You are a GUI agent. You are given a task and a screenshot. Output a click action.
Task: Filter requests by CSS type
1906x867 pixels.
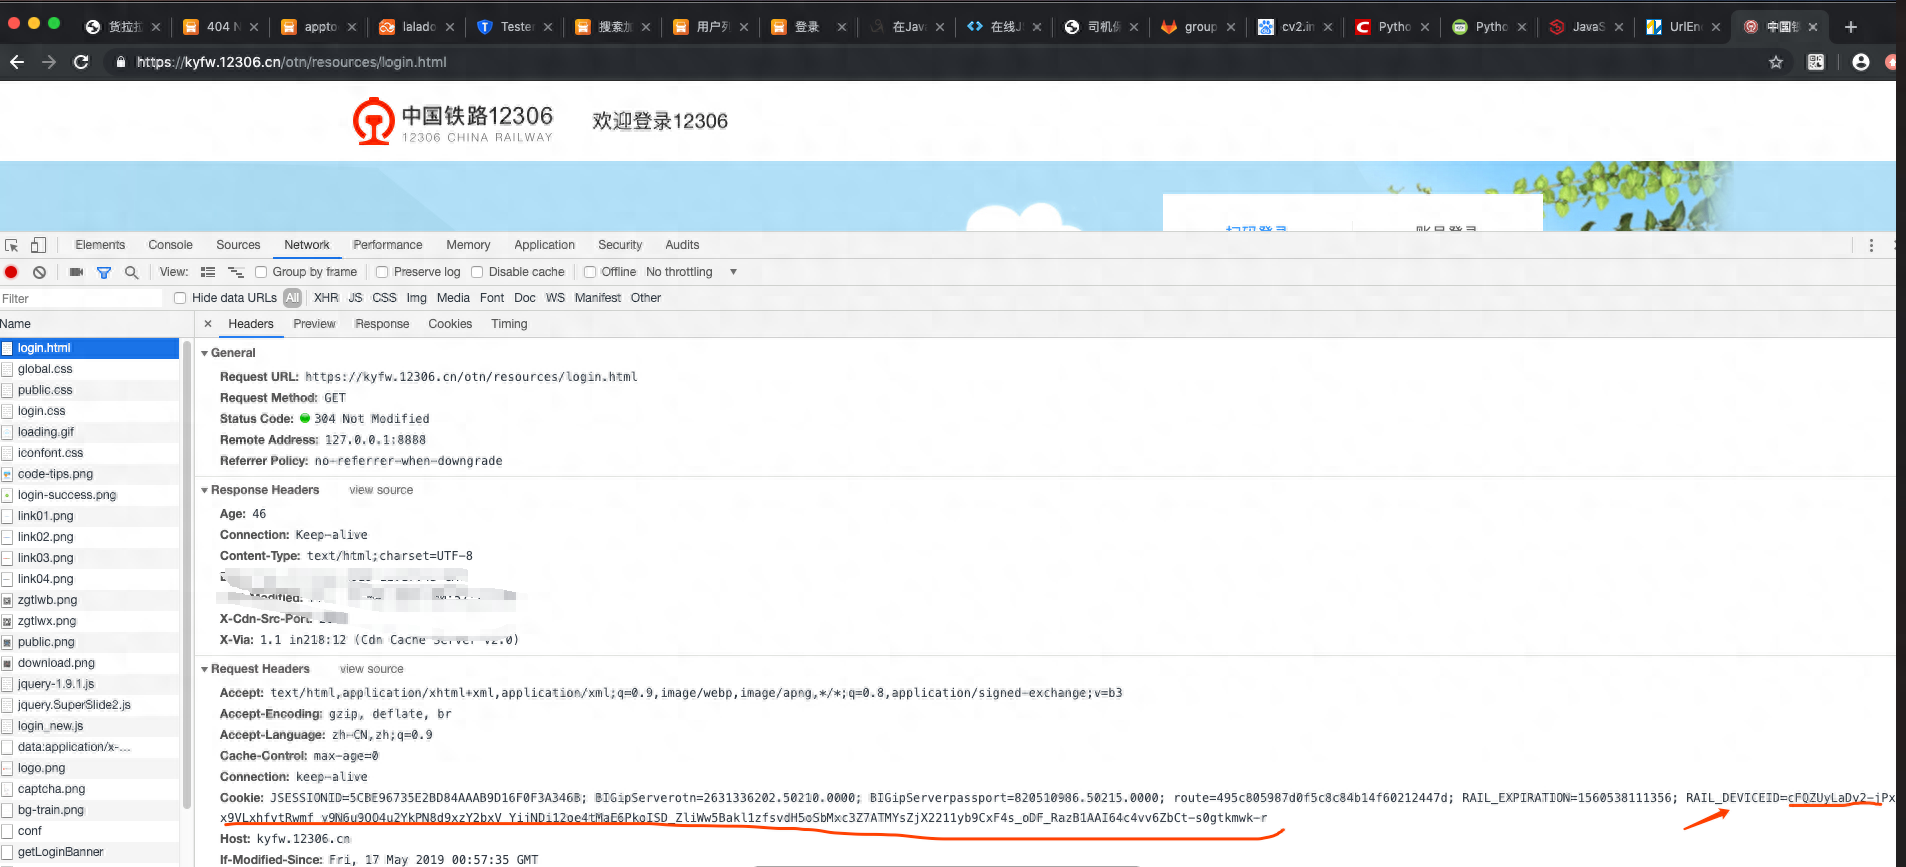[384, 298]
